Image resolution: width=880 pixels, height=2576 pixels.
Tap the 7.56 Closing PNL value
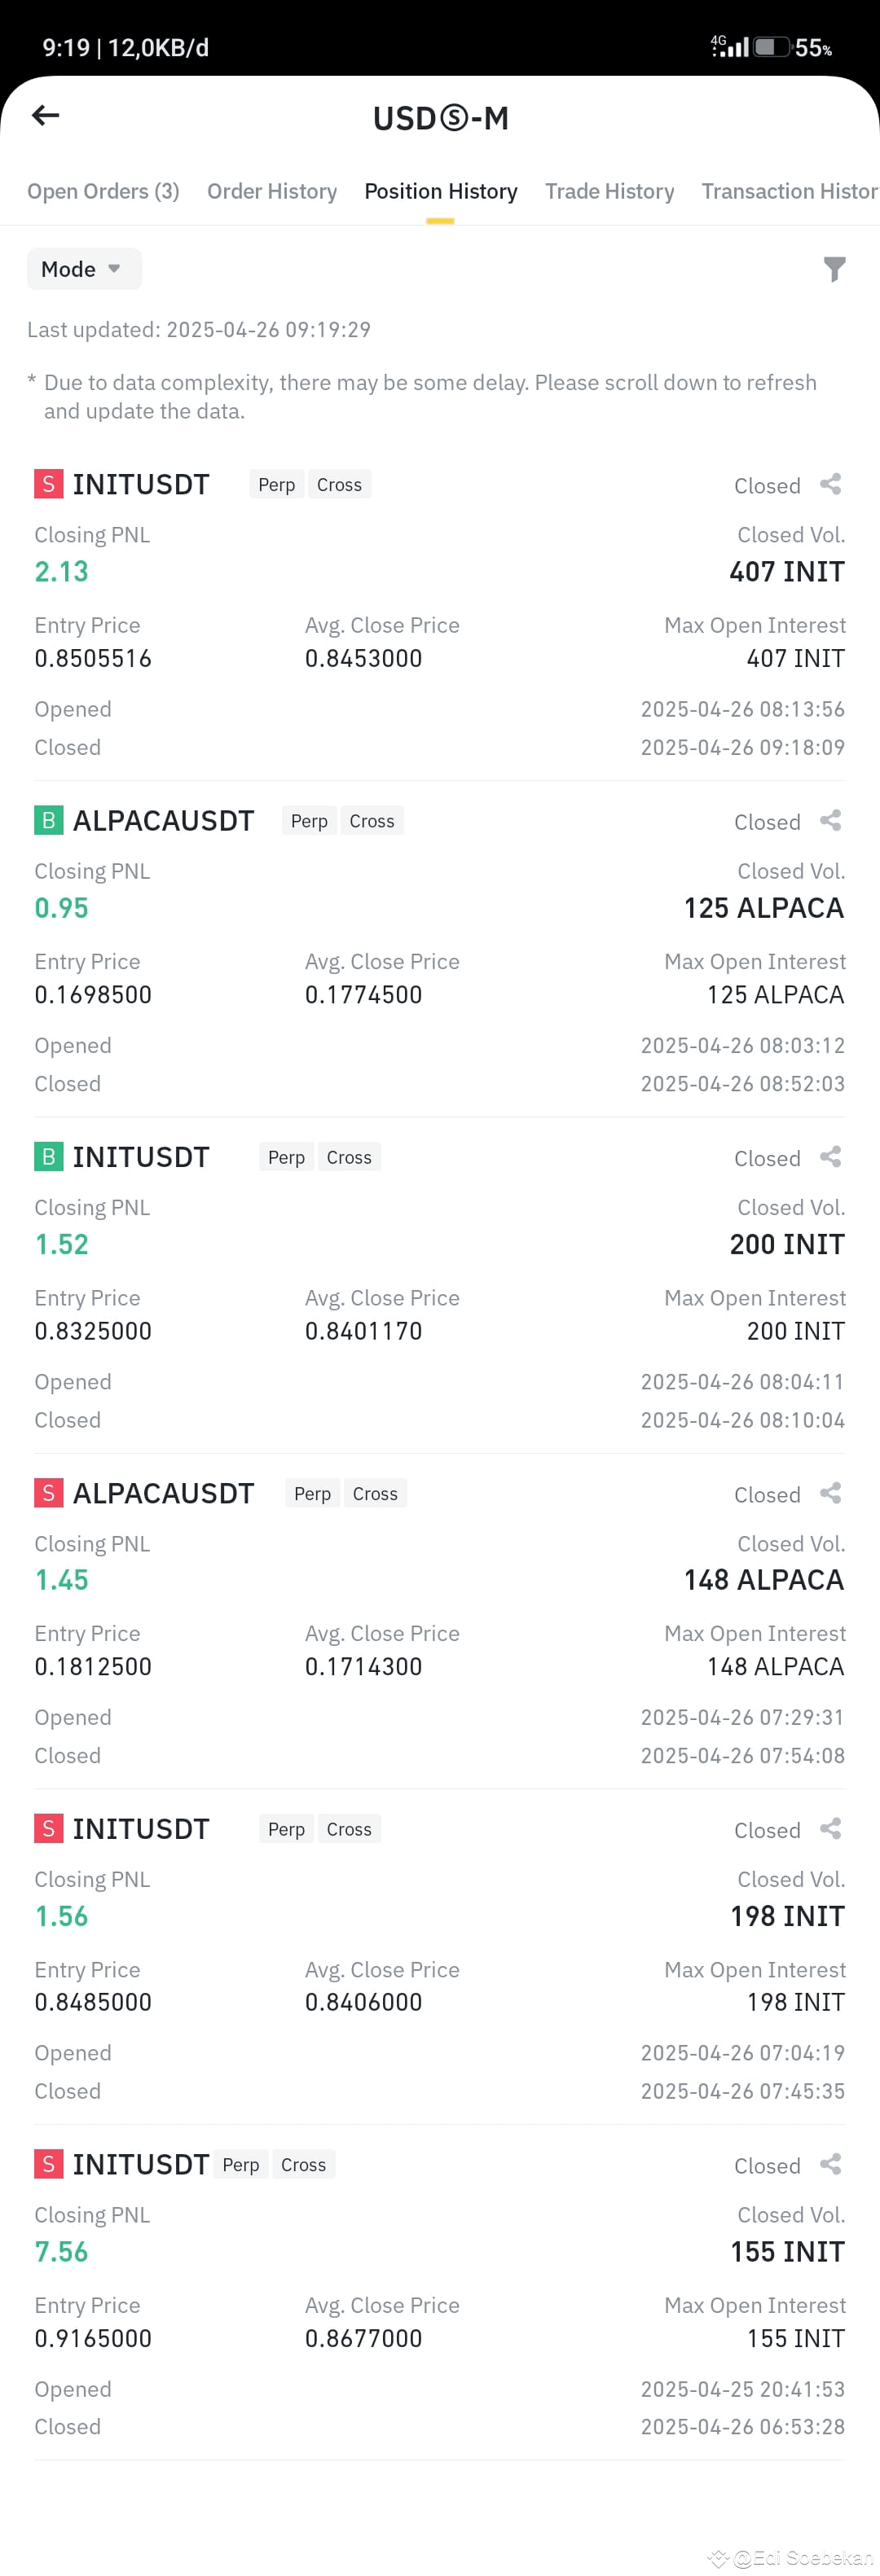(61, 2252)
